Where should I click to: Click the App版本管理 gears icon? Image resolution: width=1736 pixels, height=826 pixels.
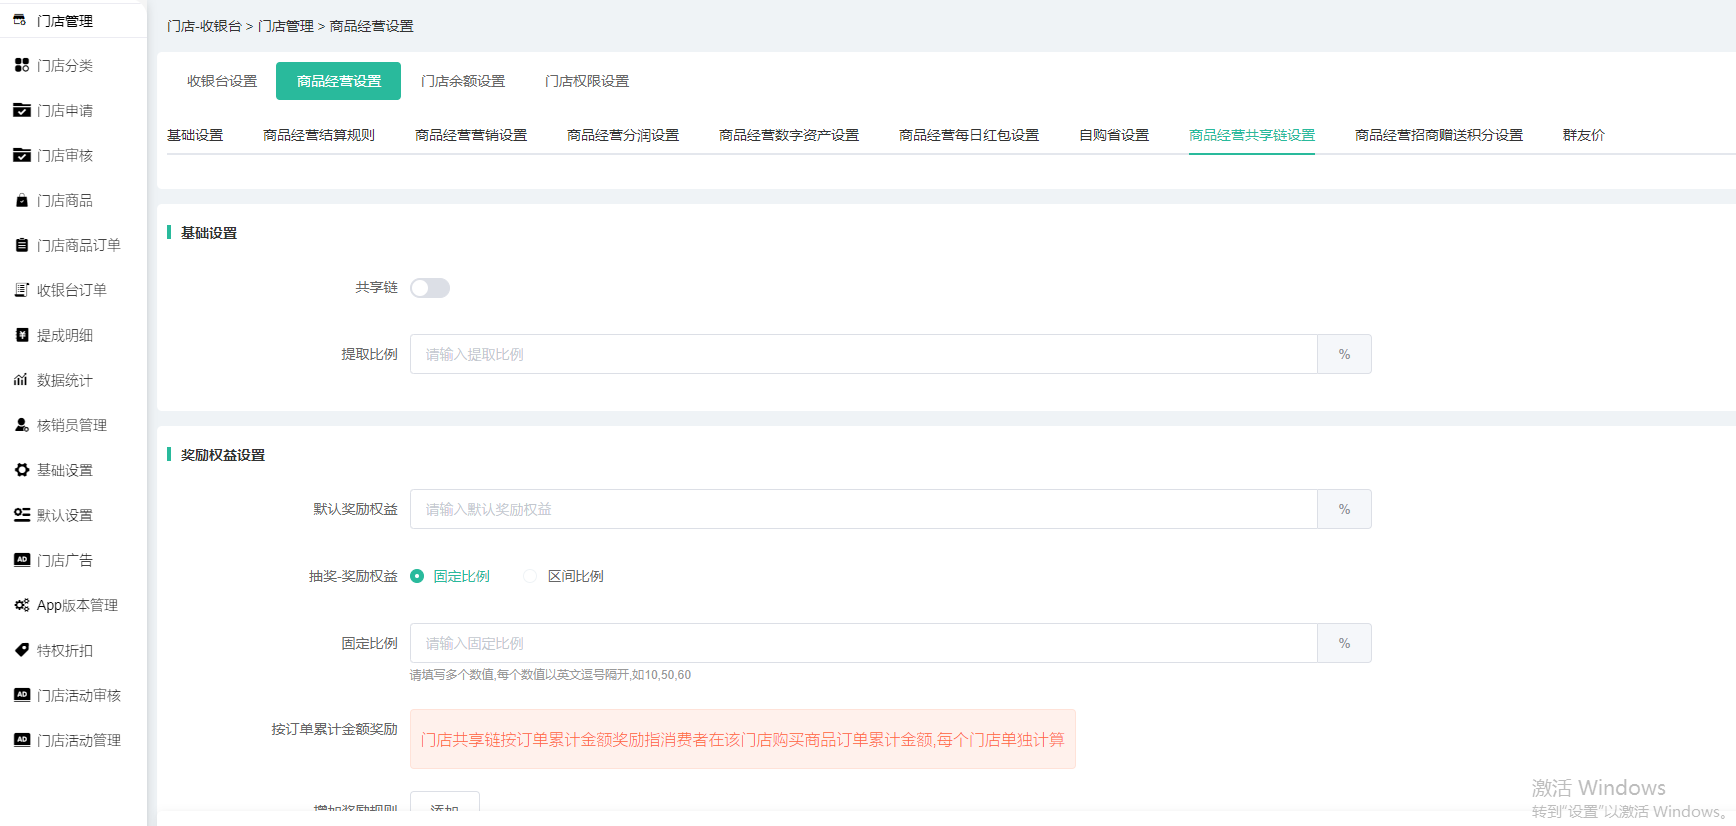click(22, 605)
